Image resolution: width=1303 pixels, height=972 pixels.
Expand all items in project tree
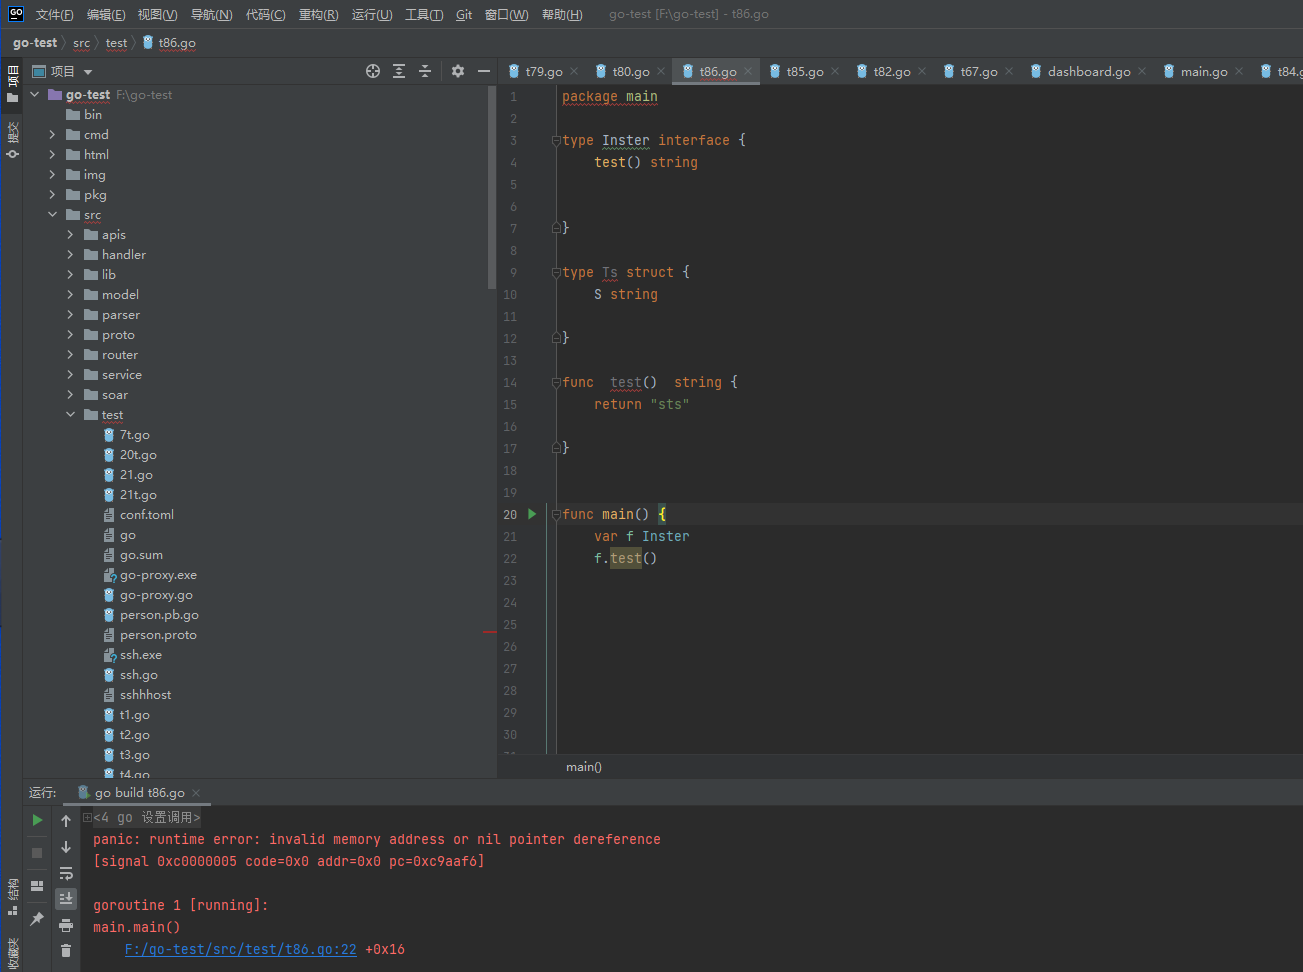tap(399, 71)
